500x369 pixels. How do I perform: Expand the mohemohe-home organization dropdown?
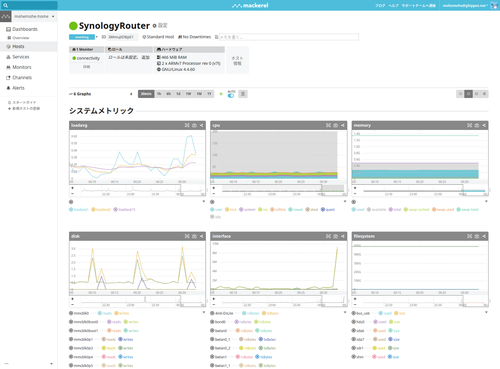click(x=34, y=16)
